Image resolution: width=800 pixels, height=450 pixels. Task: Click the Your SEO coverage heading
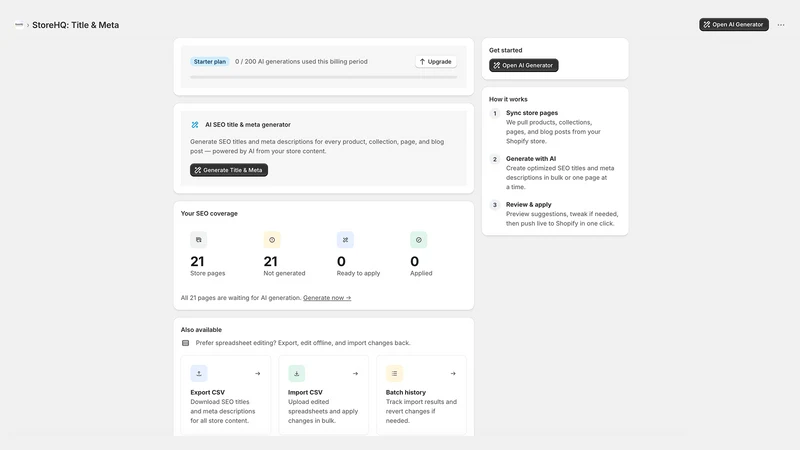(x=209, y=214)
